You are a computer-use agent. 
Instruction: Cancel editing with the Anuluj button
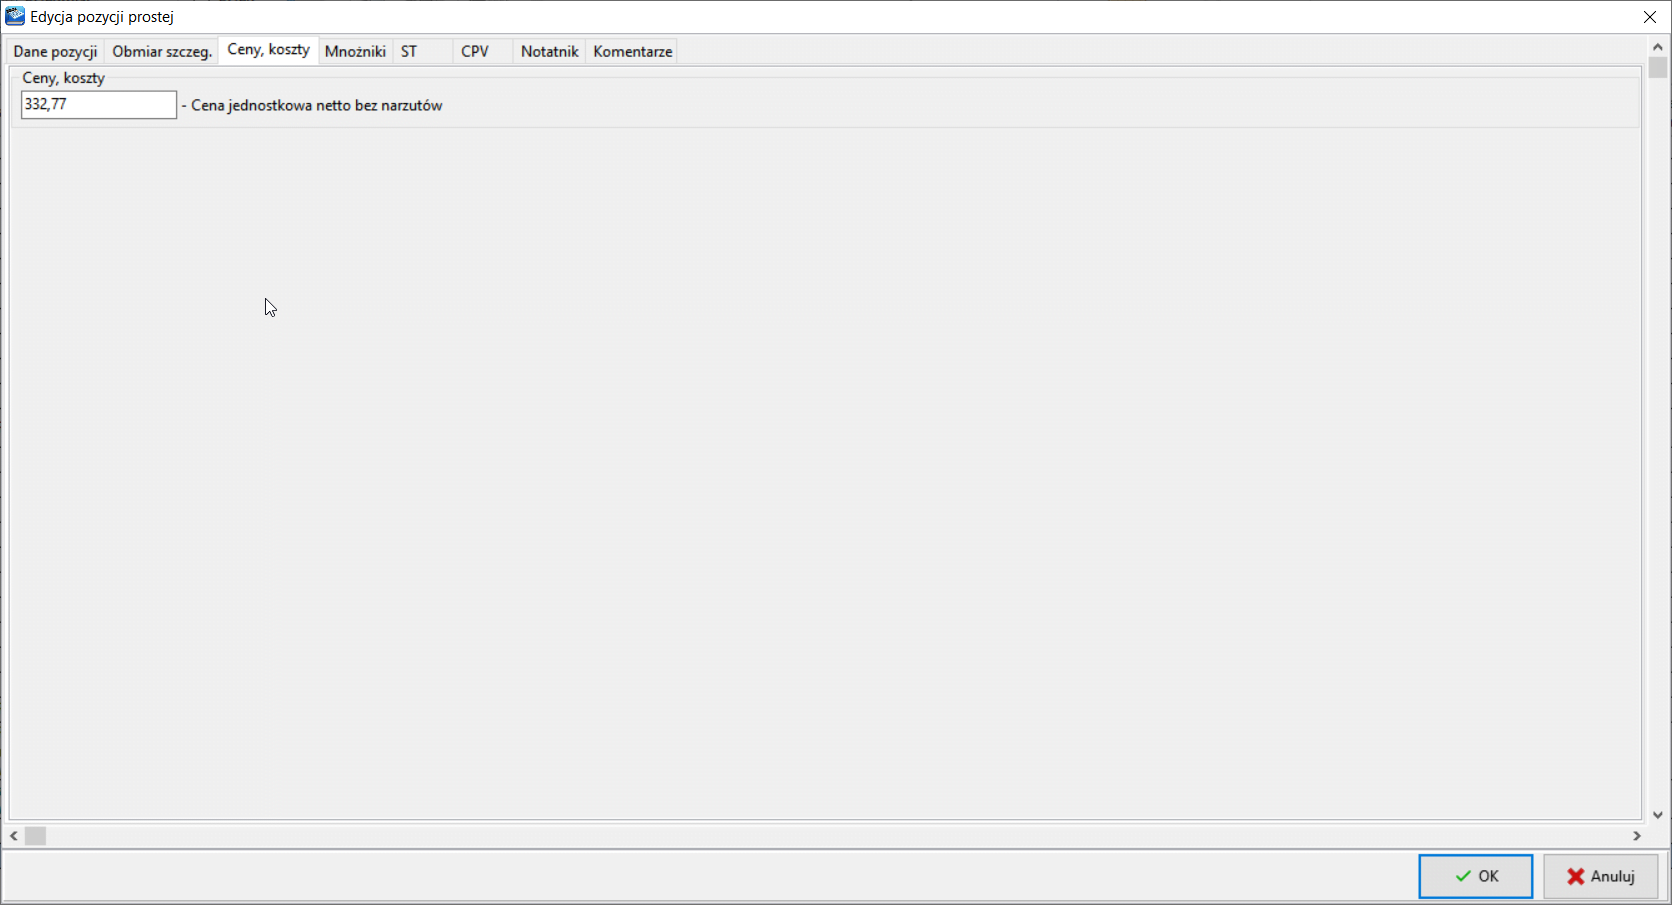(1600, 876)
